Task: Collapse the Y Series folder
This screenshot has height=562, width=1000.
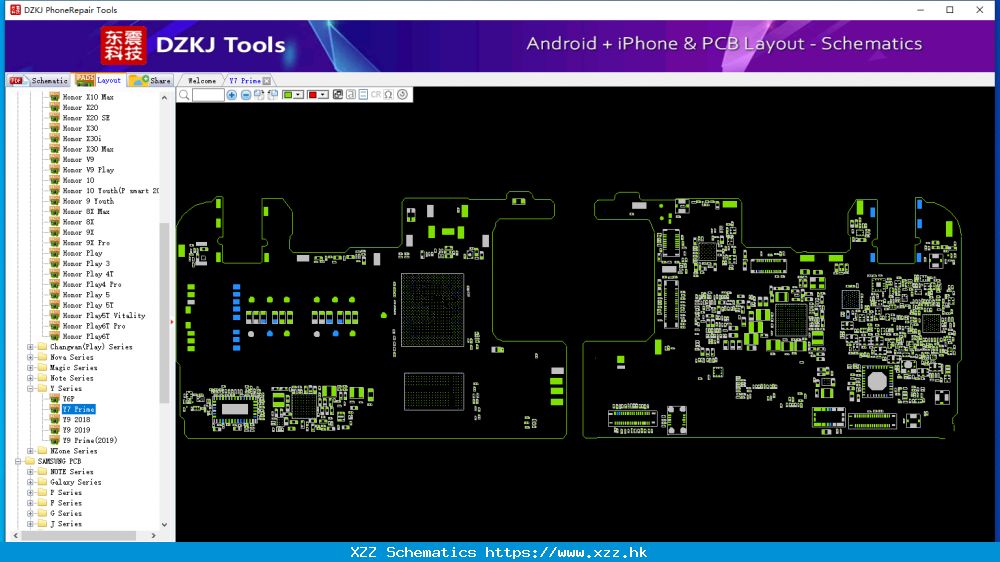Action: (x=31, y=388)
